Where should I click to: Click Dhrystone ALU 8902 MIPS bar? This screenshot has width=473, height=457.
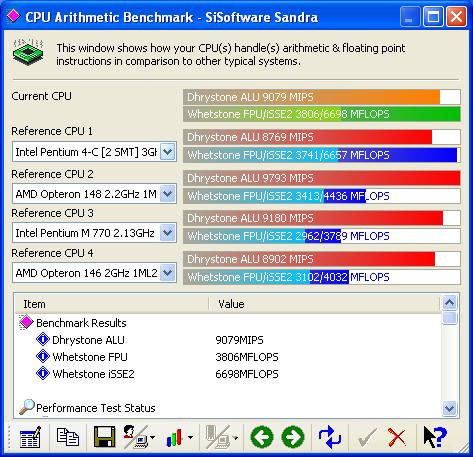click(322, 259)
